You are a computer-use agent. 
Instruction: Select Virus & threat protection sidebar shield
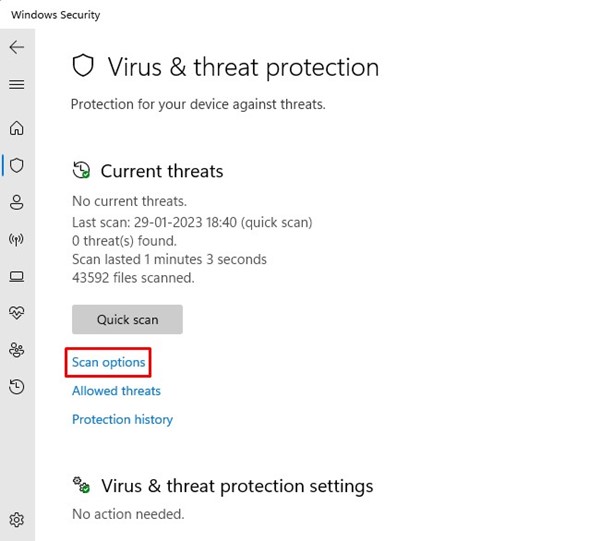(16, 165)
